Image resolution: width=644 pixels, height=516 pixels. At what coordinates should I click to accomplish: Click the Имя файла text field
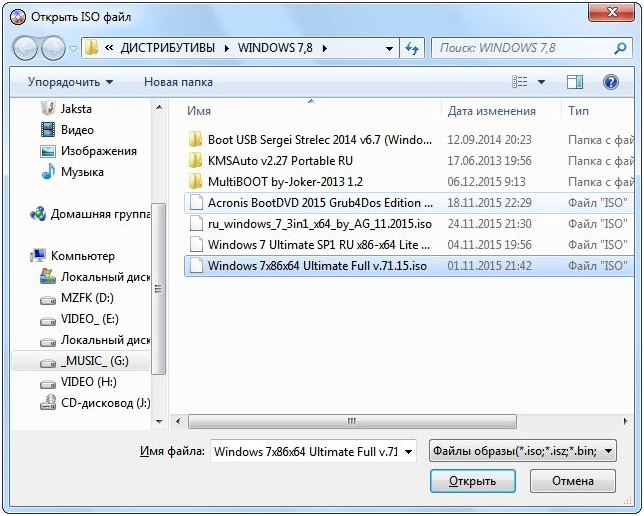[x=306, y=452]
